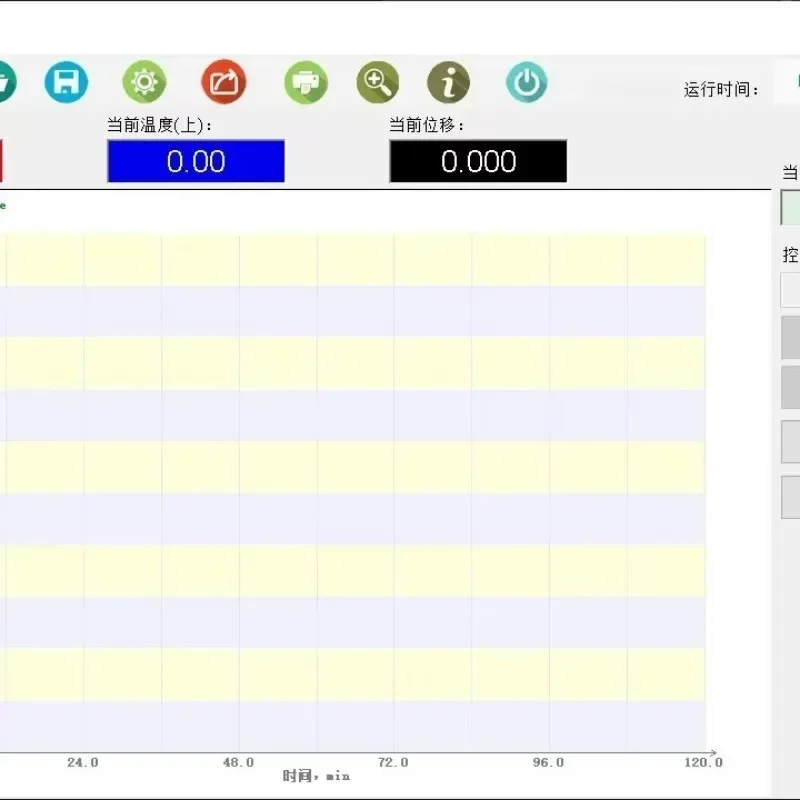Click the red indicator box at left edge

1,161
